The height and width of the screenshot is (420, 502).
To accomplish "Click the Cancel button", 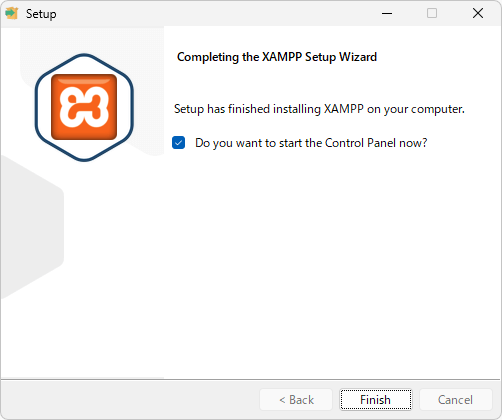I will point(455,399).
